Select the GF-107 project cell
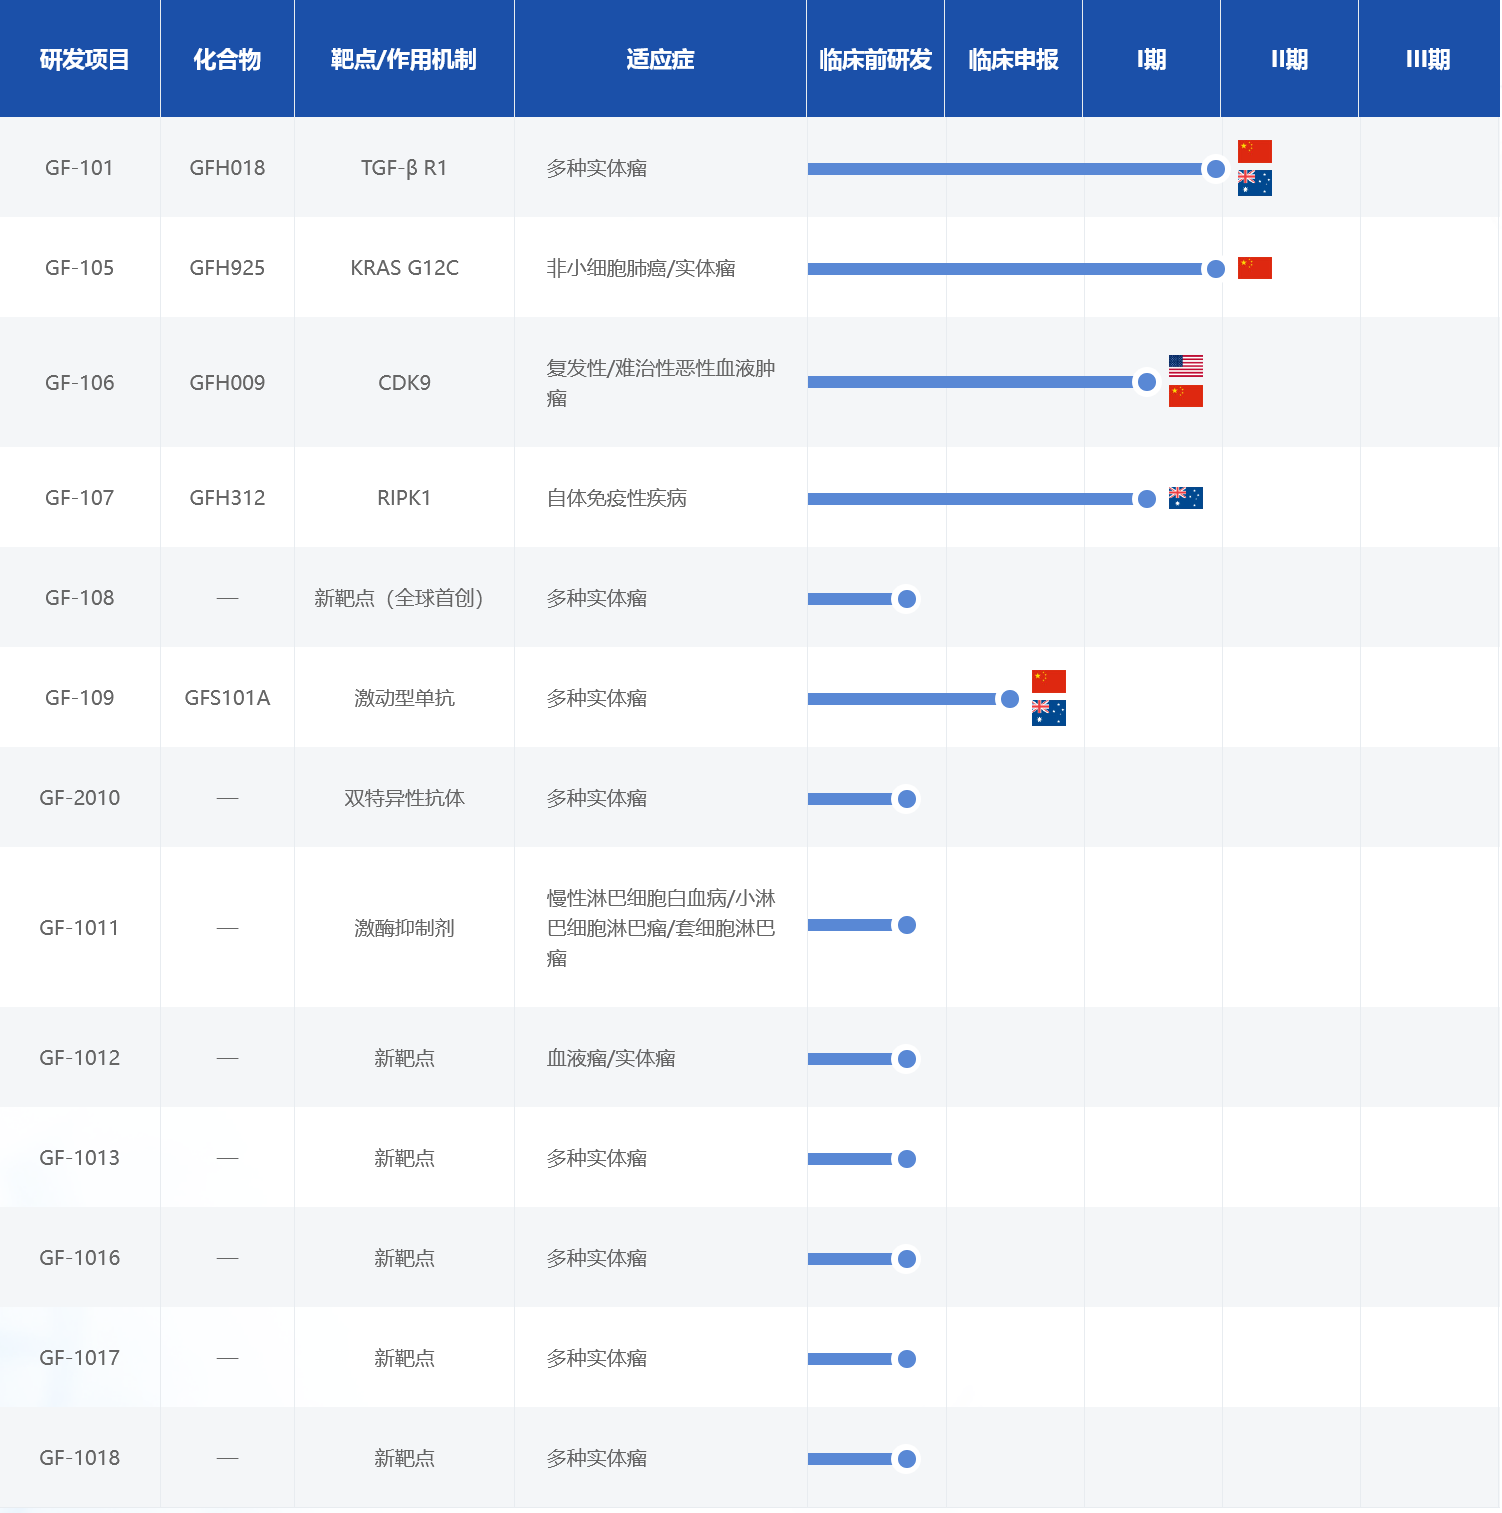1502x1513 pixels. tap(79, 498)
